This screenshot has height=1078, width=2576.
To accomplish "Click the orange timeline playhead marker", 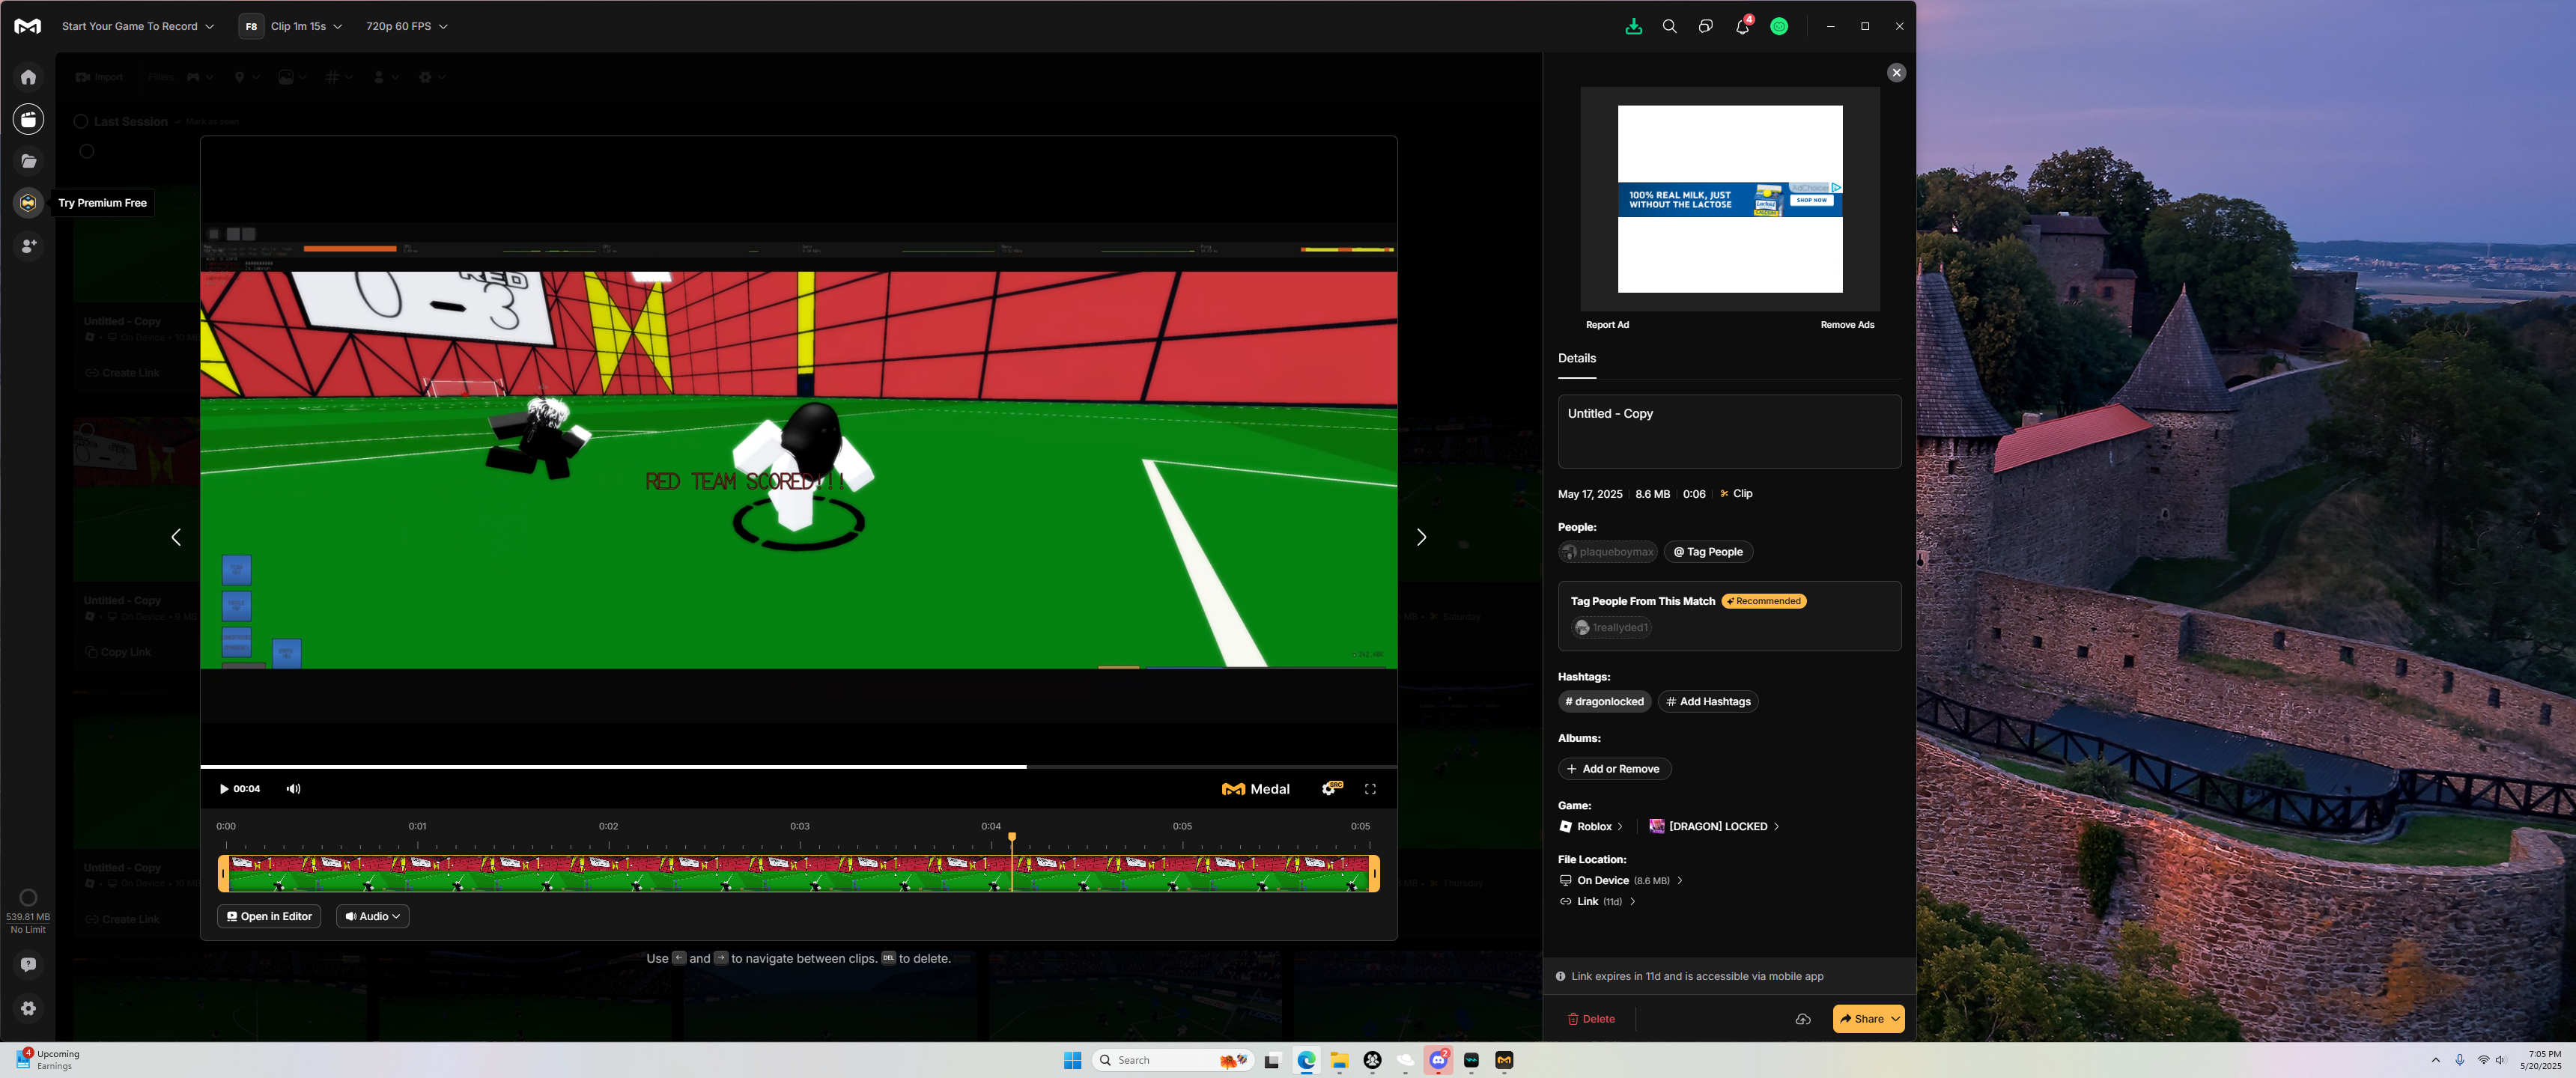I will pyautogui.click(x=1012, y=837).
